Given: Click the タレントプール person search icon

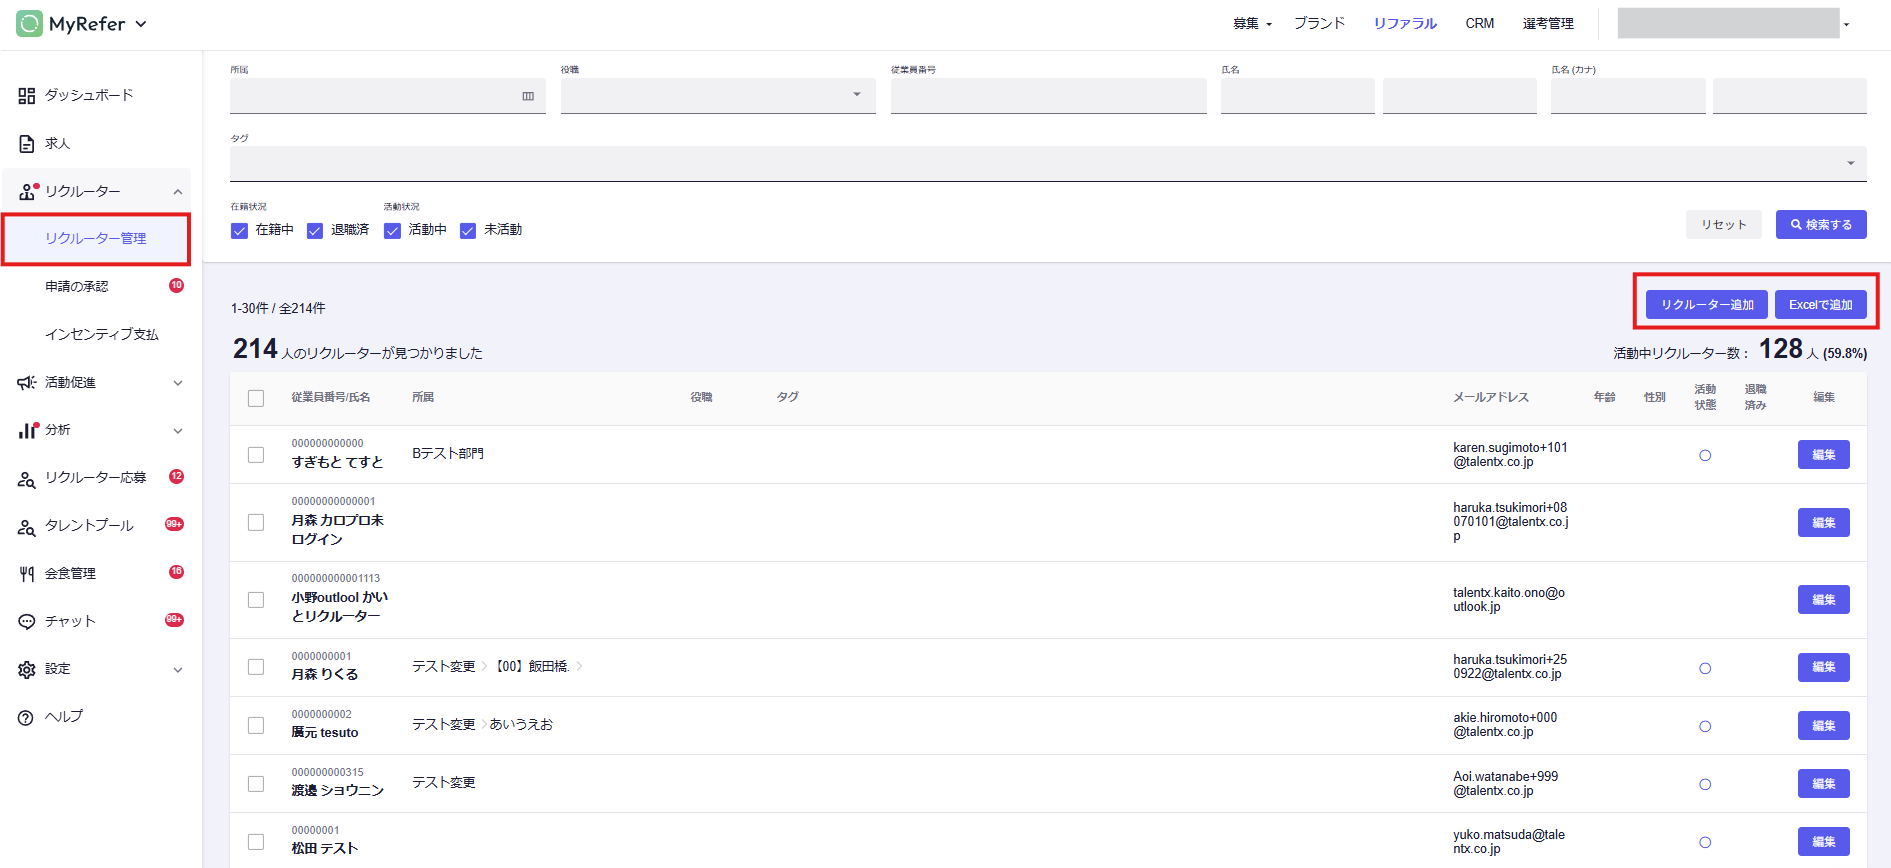Looking at the screenshot, I should 27,526.
